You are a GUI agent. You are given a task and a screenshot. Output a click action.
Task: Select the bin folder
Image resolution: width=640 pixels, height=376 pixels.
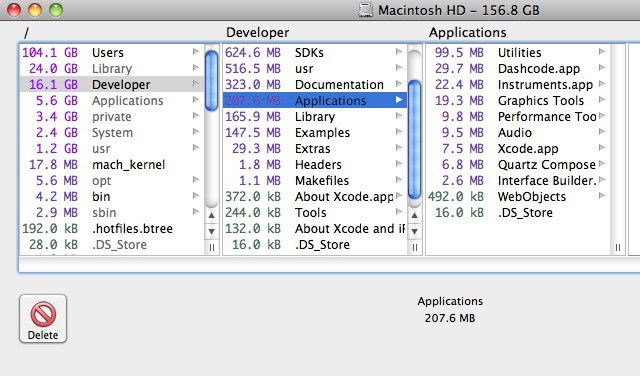112,196
